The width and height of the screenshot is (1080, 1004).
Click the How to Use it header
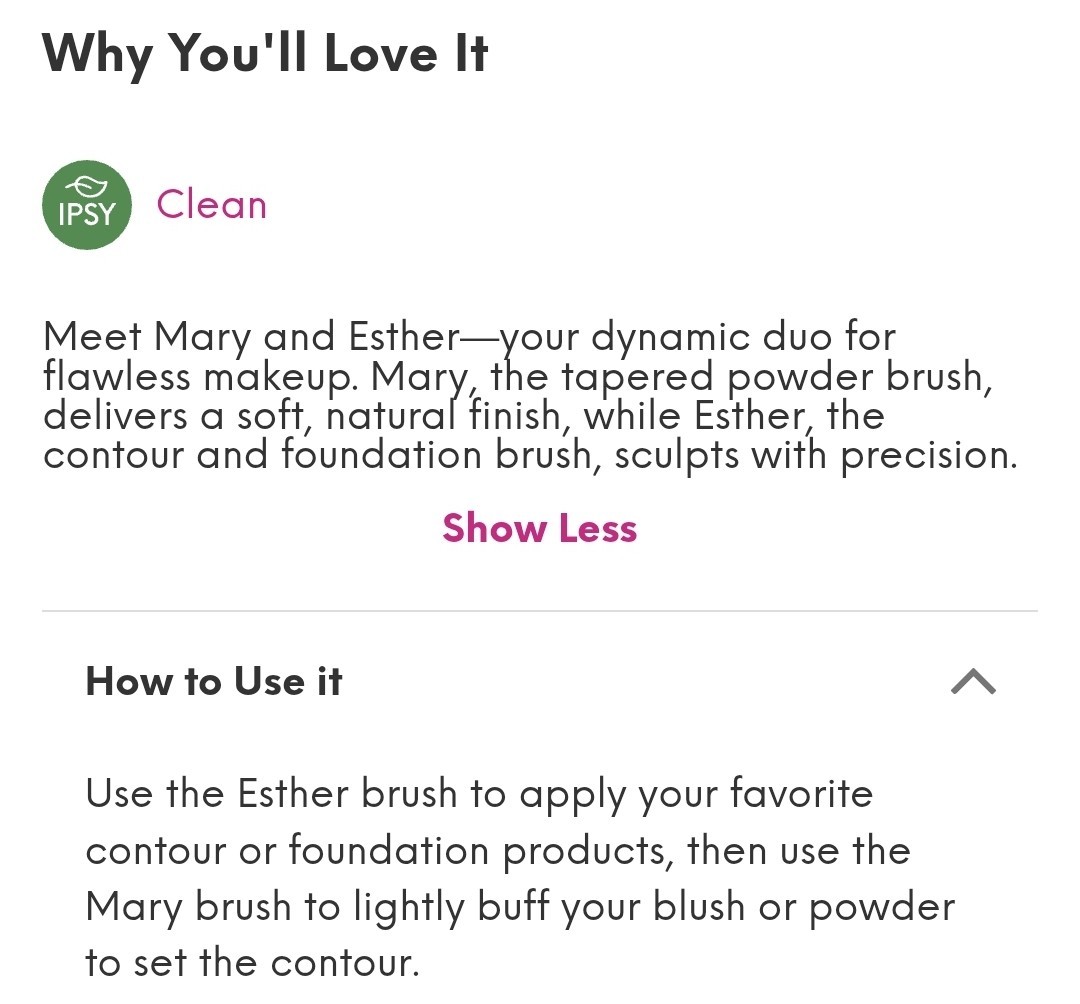coord(214,682)
